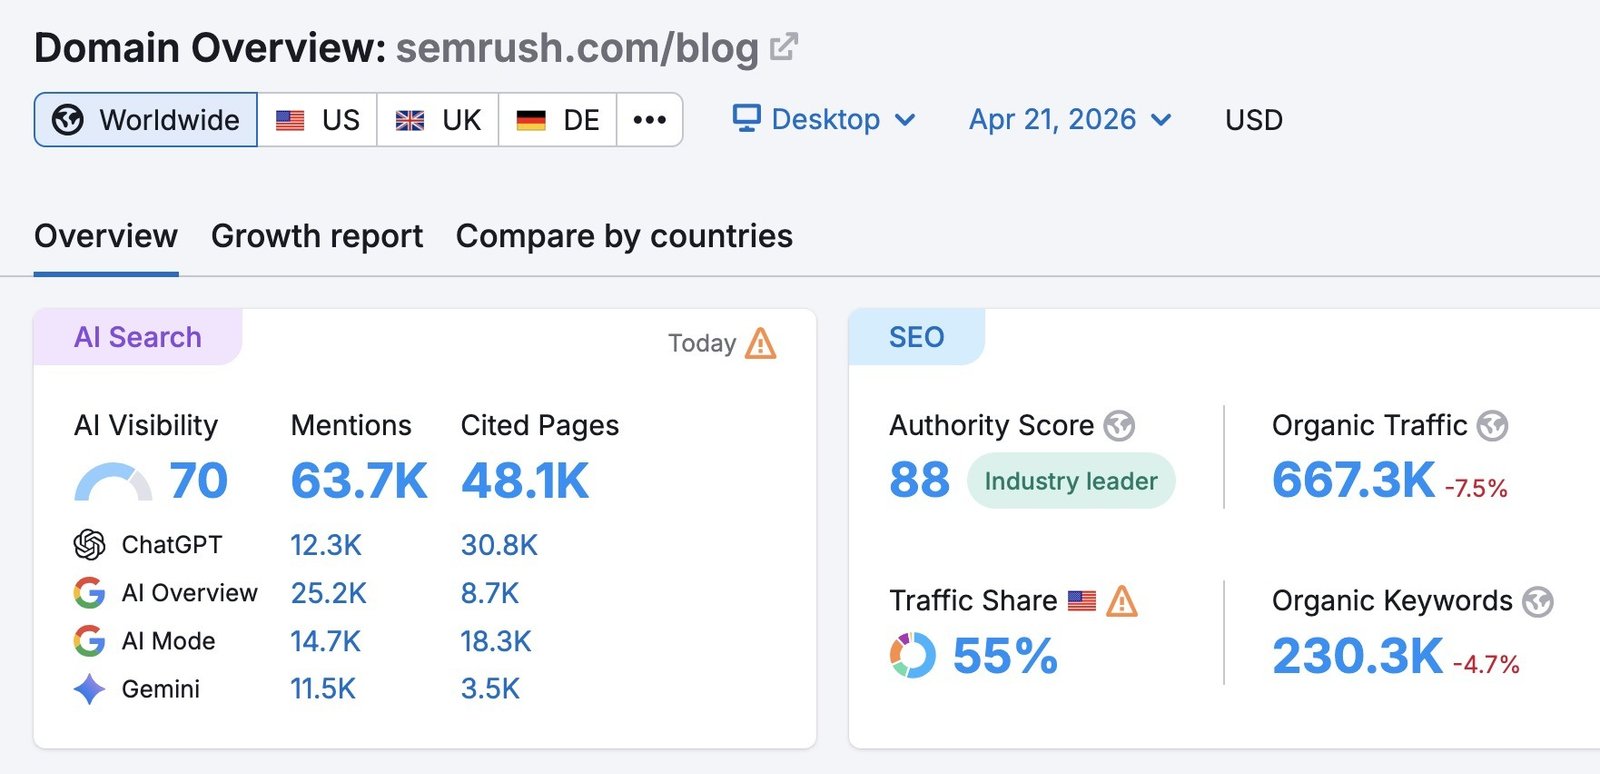This screenshot has height=774, width=1600.
Task: Open the Growth report tab
Action: pyautogui.click(x=317, y=236)
